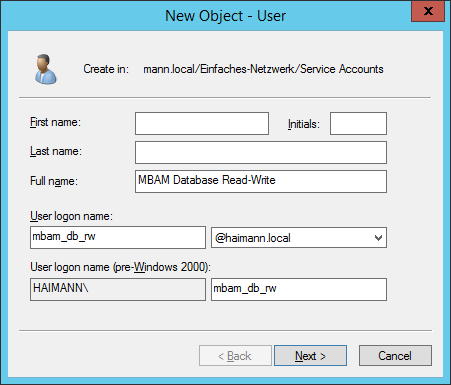The height and width of the screenshot is (385, 451).
Task: Edit the Full name field
Action: pos(261,181)
